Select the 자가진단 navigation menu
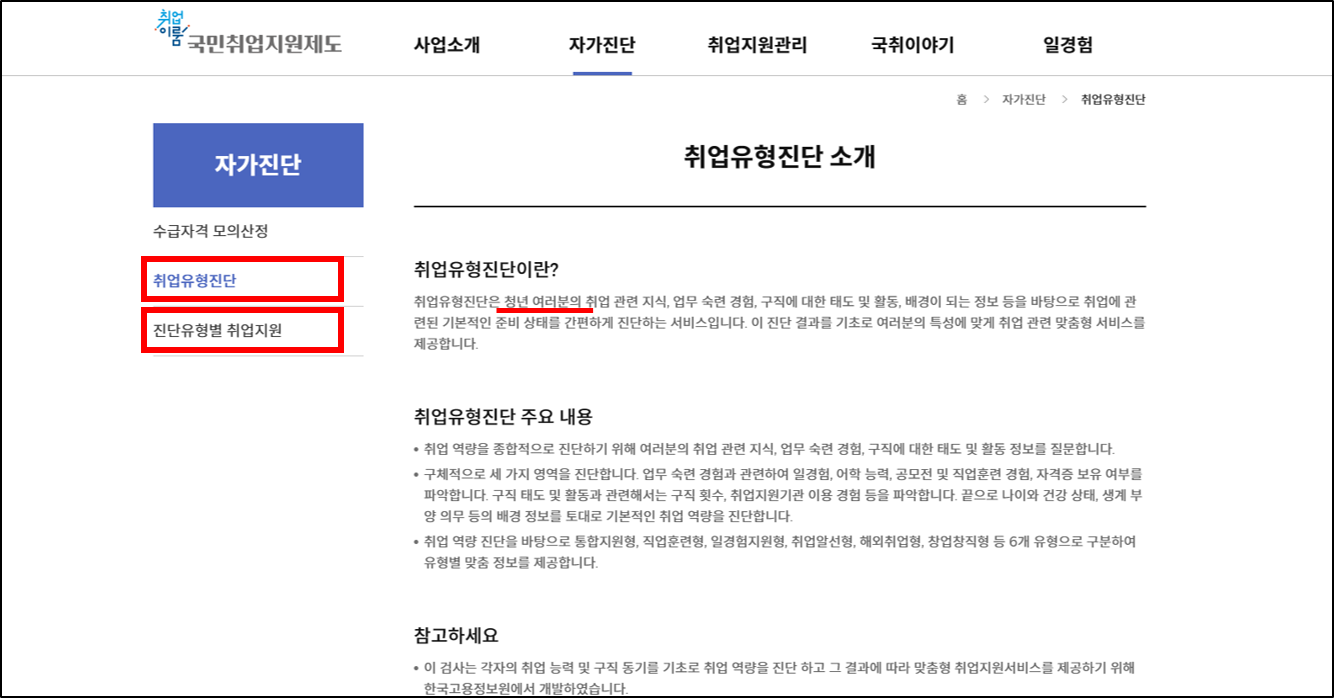 (x=600, y=44)
